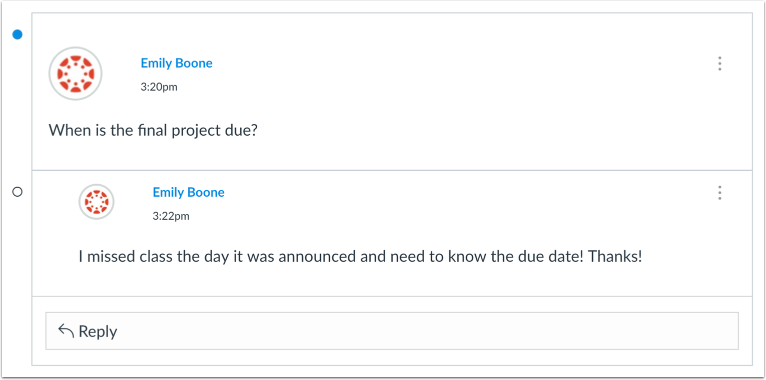The width and height of the screenshot is (766, 380).
Task: Click the curved Reply arrow icon
Action: pos(66,331)
